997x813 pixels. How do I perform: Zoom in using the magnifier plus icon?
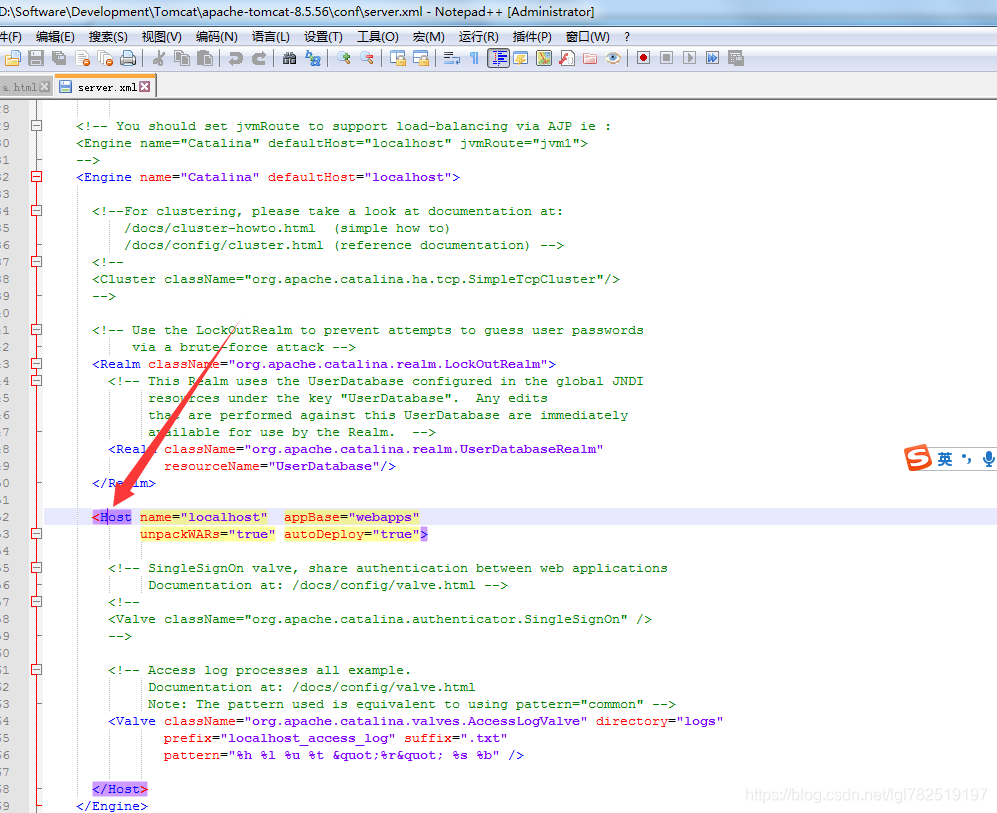coord(344,58)
